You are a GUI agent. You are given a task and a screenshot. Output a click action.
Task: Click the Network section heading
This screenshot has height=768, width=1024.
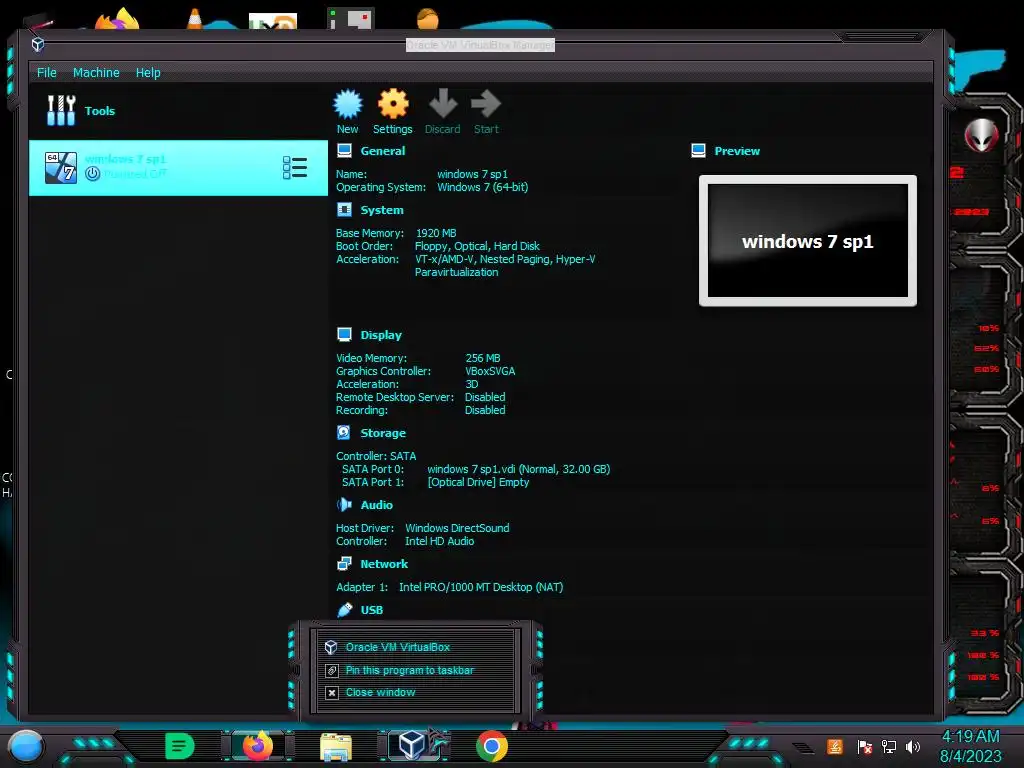click(384, 563)
